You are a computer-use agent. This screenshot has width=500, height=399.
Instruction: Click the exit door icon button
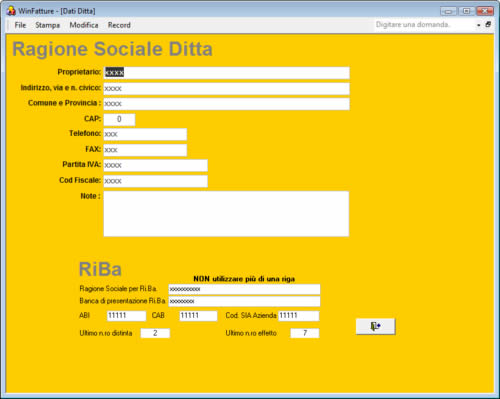[x=375, y=326]
